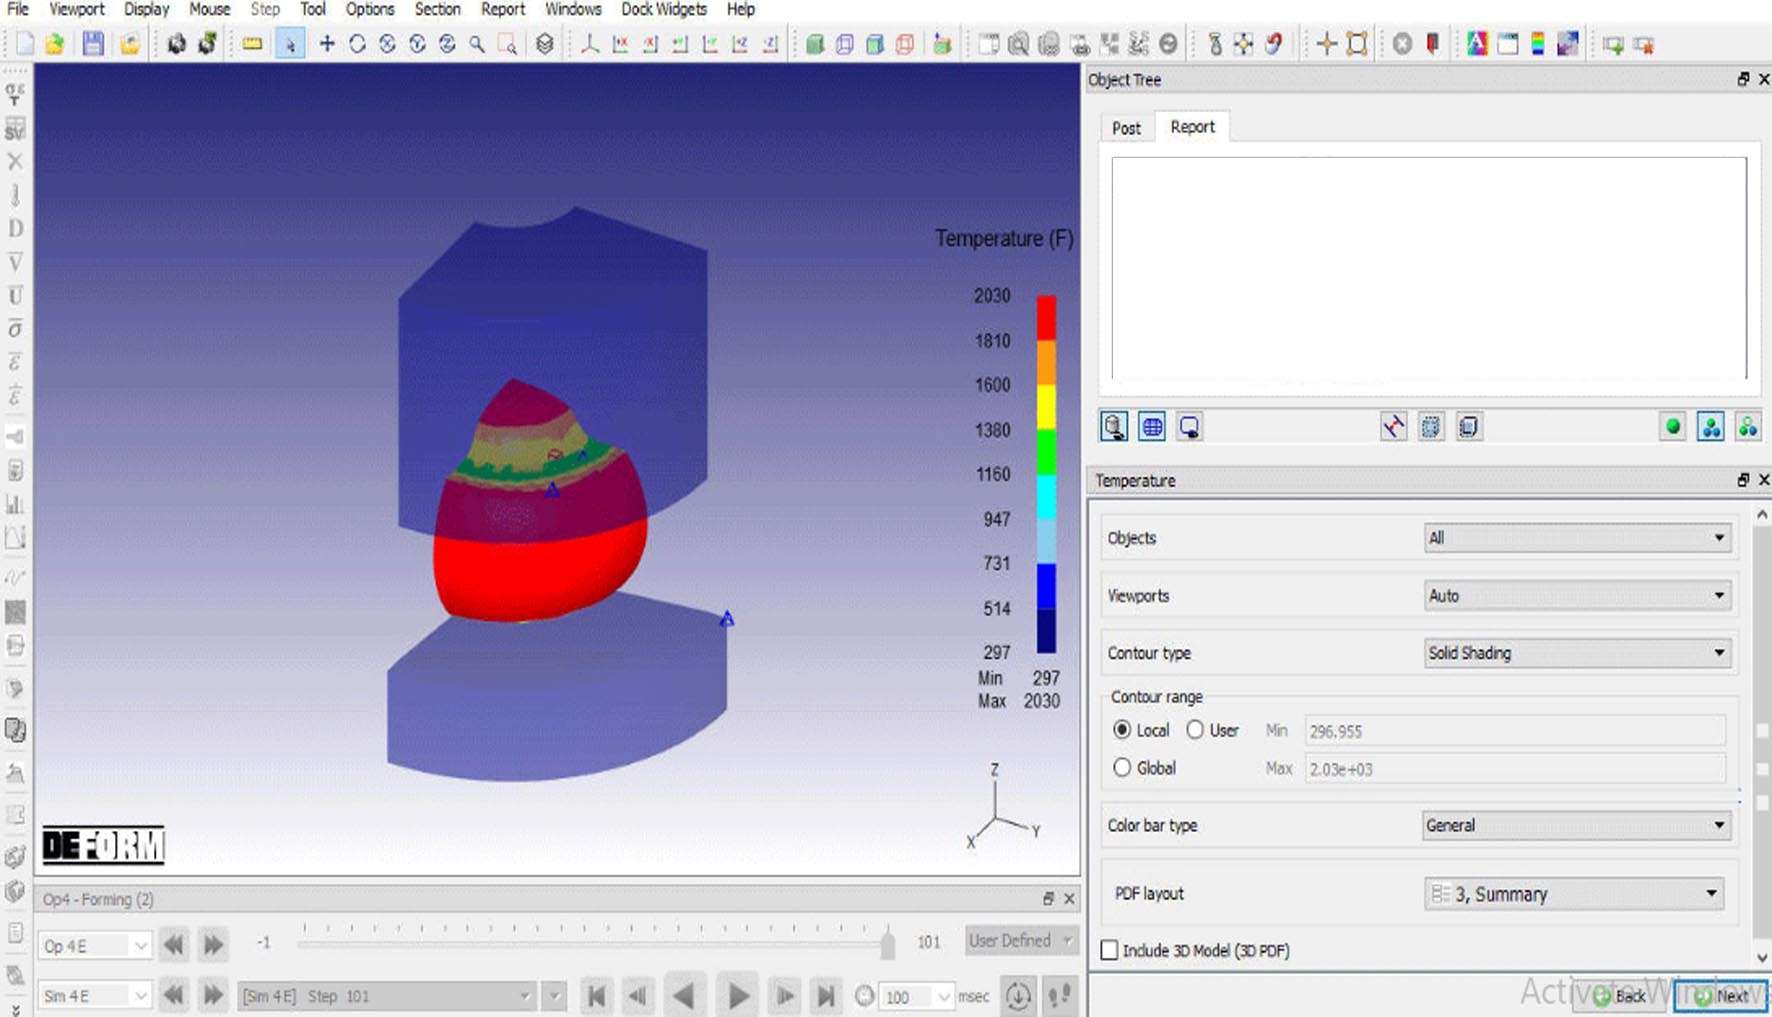The width and height of the screenshot is (1772, 1017).
Task: Click the rainbow color bar icon
Action: (x=1537, y=44)
